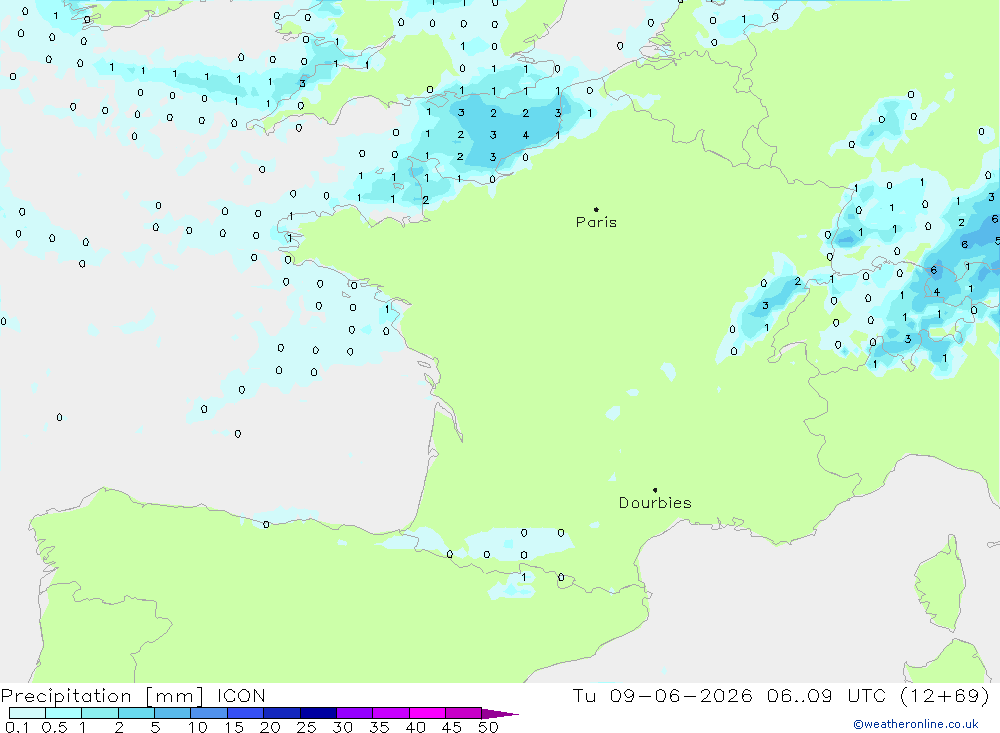Screen dimensions: 1000x733
Task: Click the legend value label '0.5'
Action: click(x=54, y=727)
